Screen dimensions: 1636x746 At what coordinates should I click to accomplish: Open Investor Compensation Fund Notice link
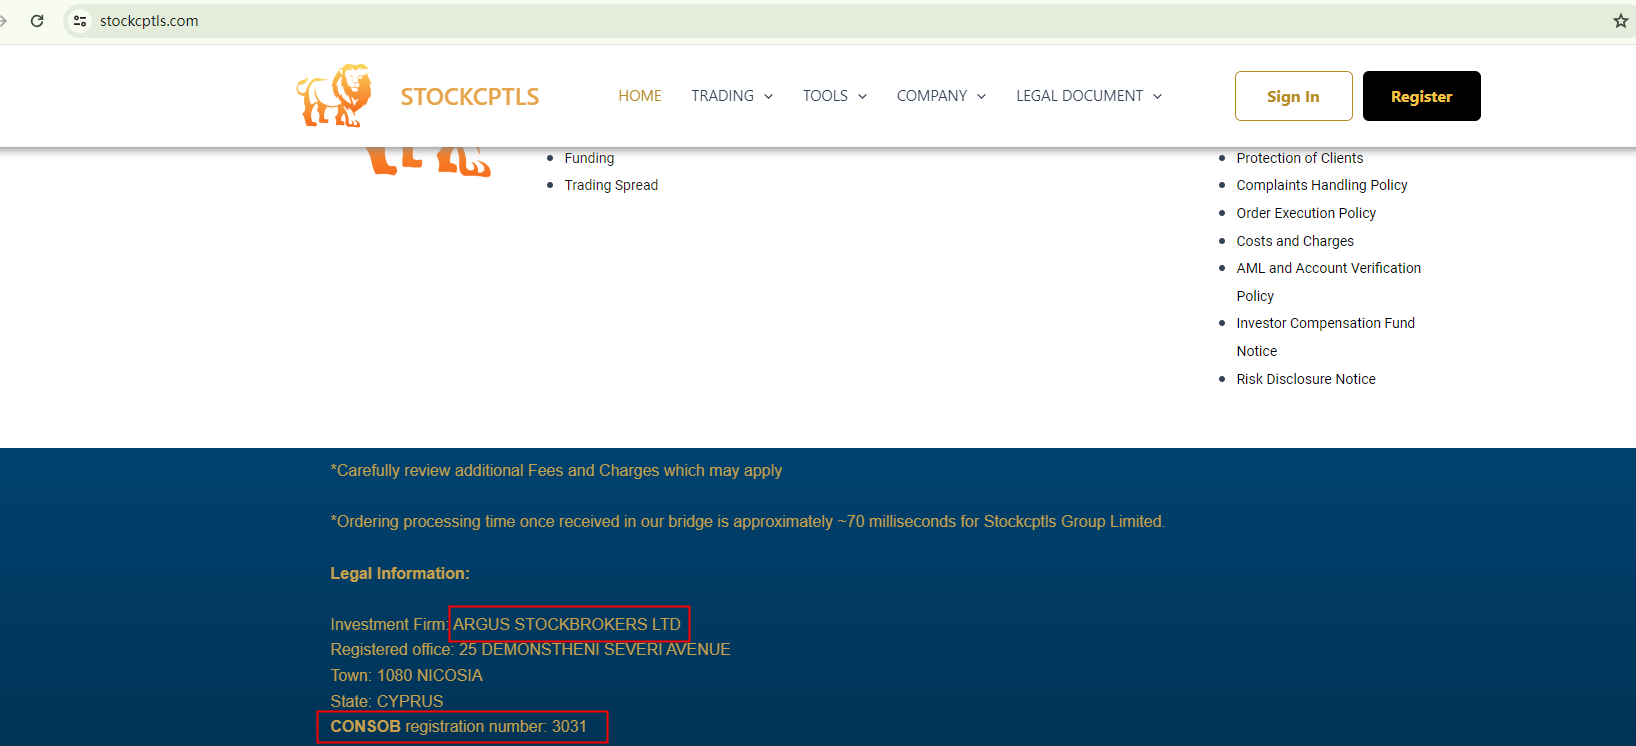[x=1325, y=337]
